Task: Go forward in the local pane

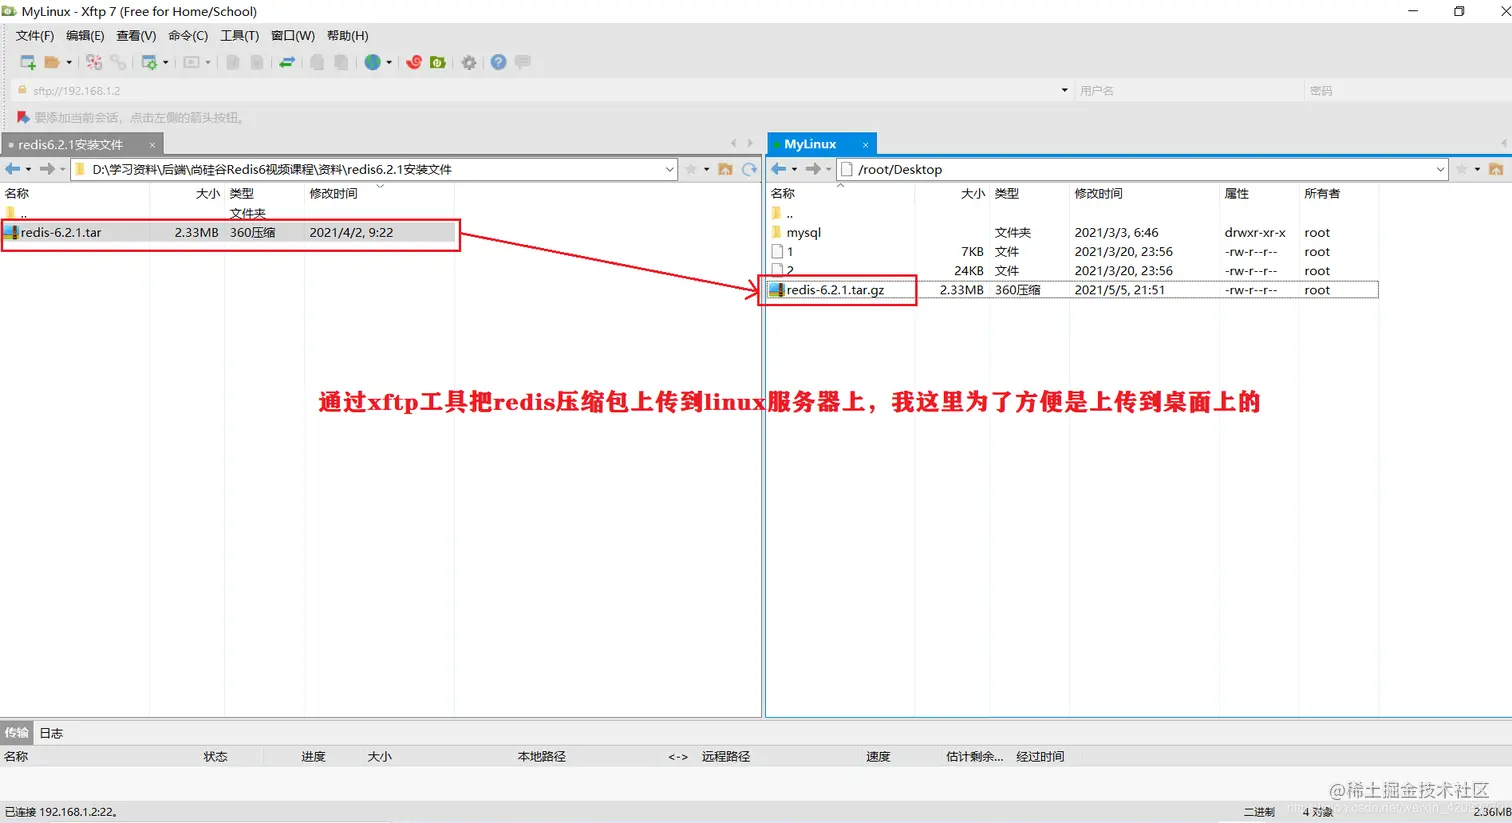Action: pos(47,169)
